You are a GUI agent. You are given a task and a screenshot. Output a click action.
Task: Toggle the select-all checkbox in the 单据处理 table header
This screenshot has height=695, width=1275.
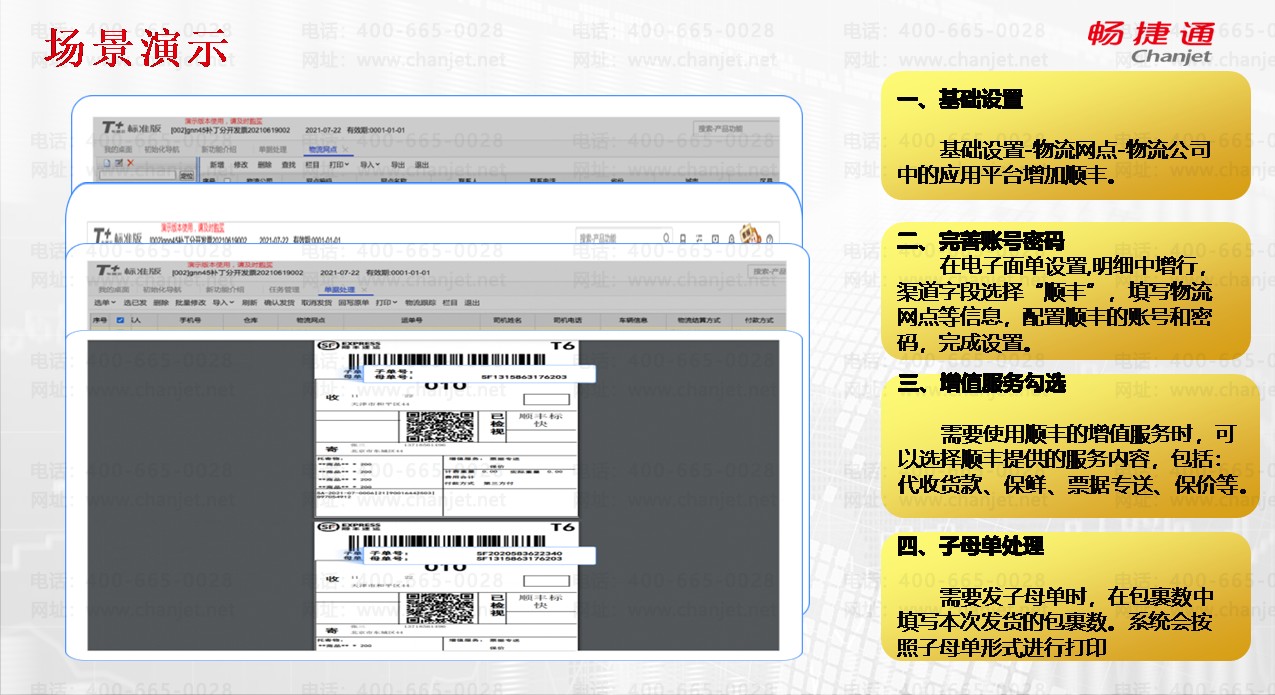(x=120, y=320)
